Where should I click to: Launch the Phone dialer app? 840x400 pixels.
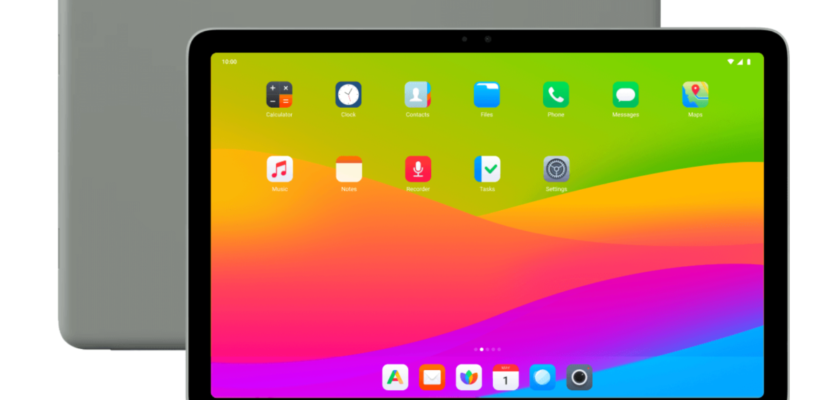point(556,95)
